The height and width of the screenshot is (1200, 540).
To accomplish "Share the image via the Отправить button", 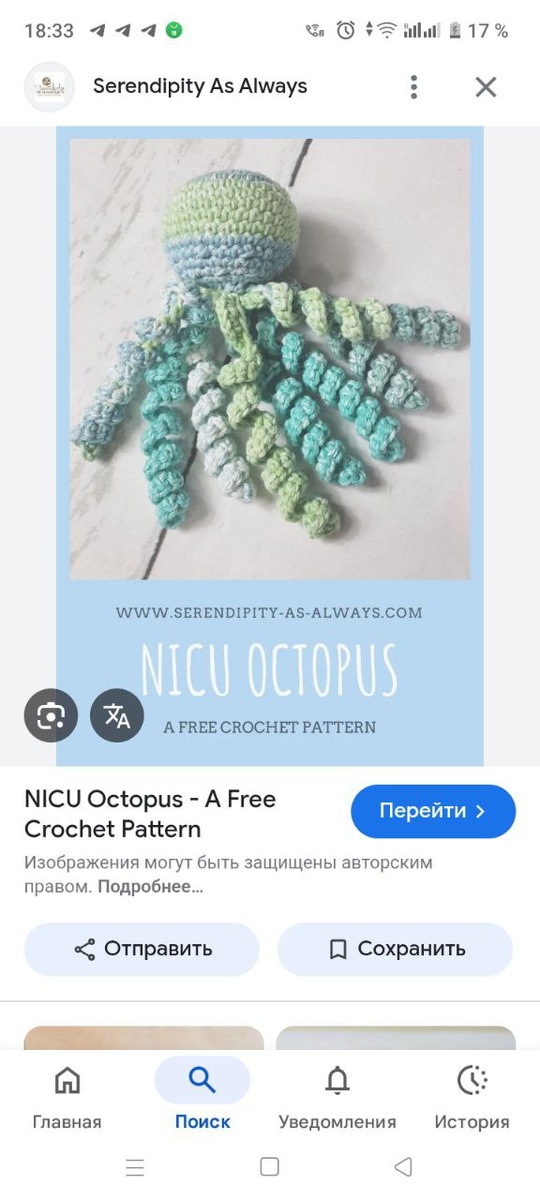I will coord(142,949).
